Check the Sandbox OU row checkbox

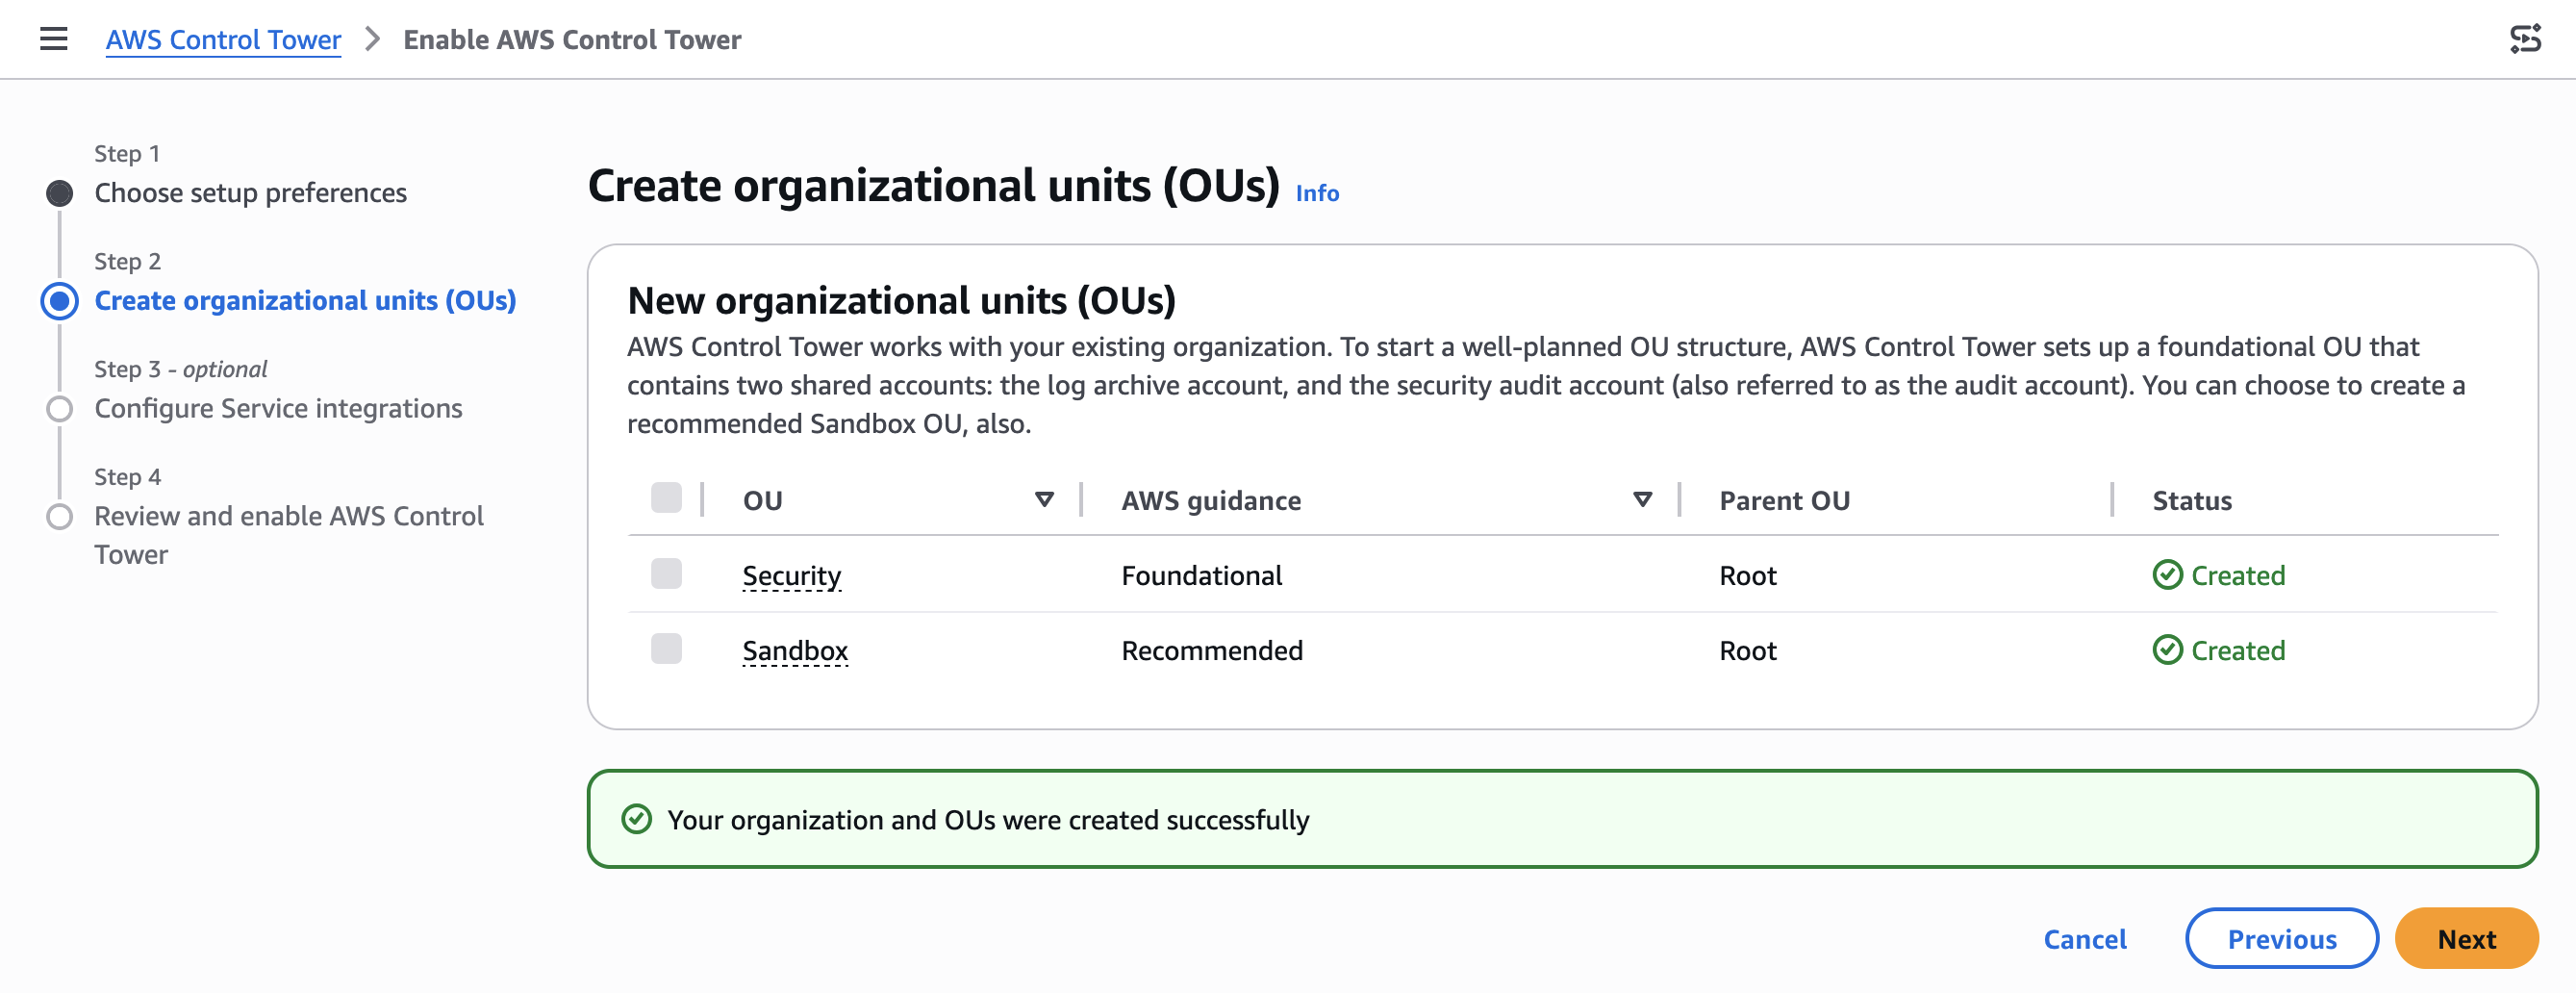pyautogui.click(x=666, y=649)
